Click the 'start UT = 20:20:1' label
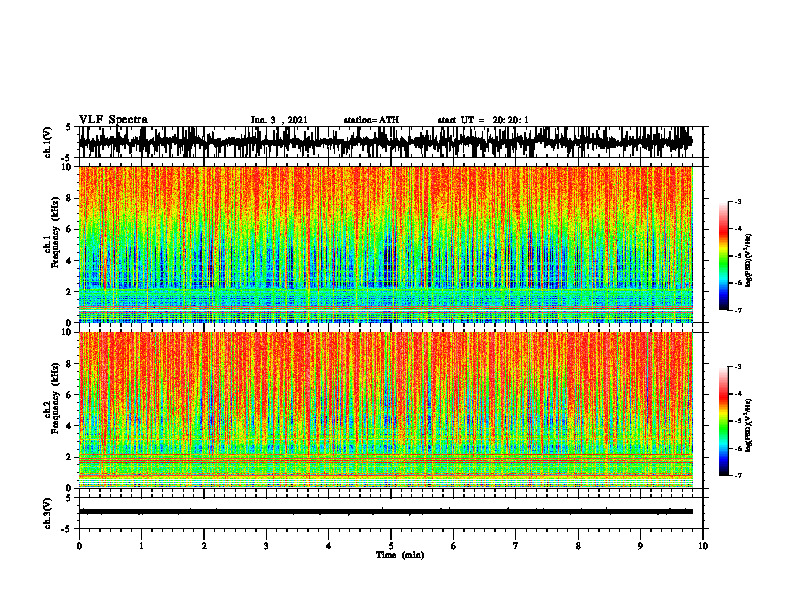This screenshot has height=612, width=792. [483, 120]
